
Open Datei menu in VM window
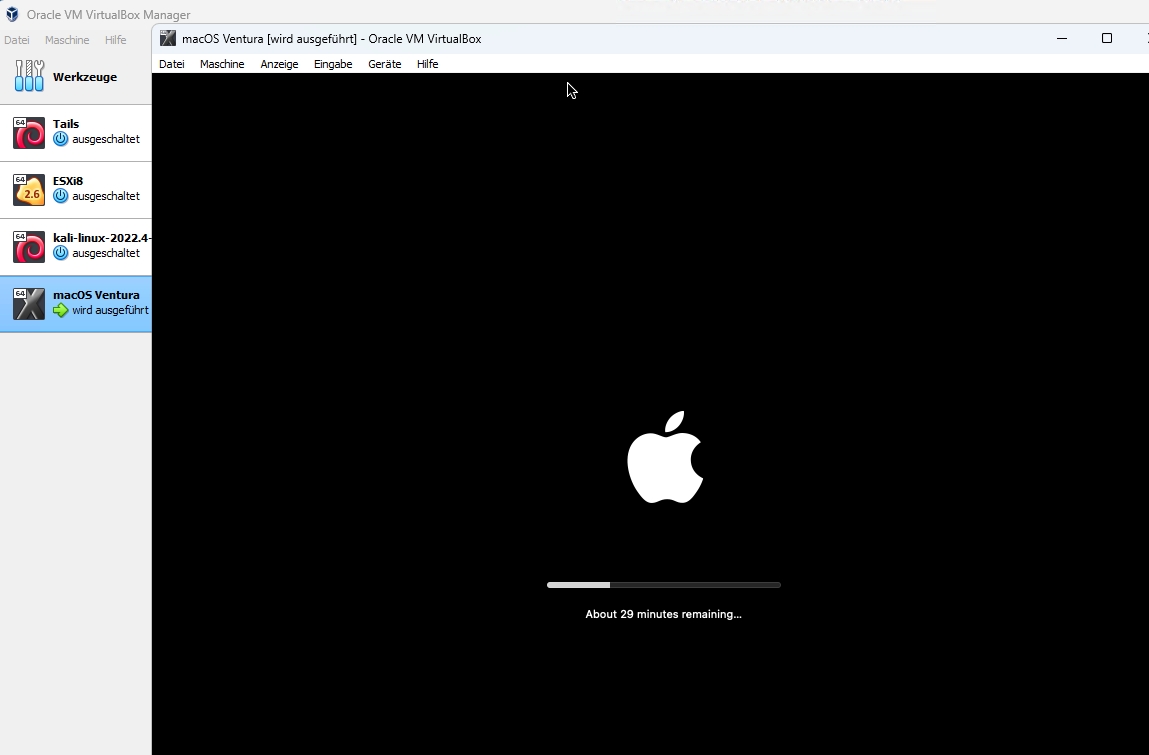point(171,64)
